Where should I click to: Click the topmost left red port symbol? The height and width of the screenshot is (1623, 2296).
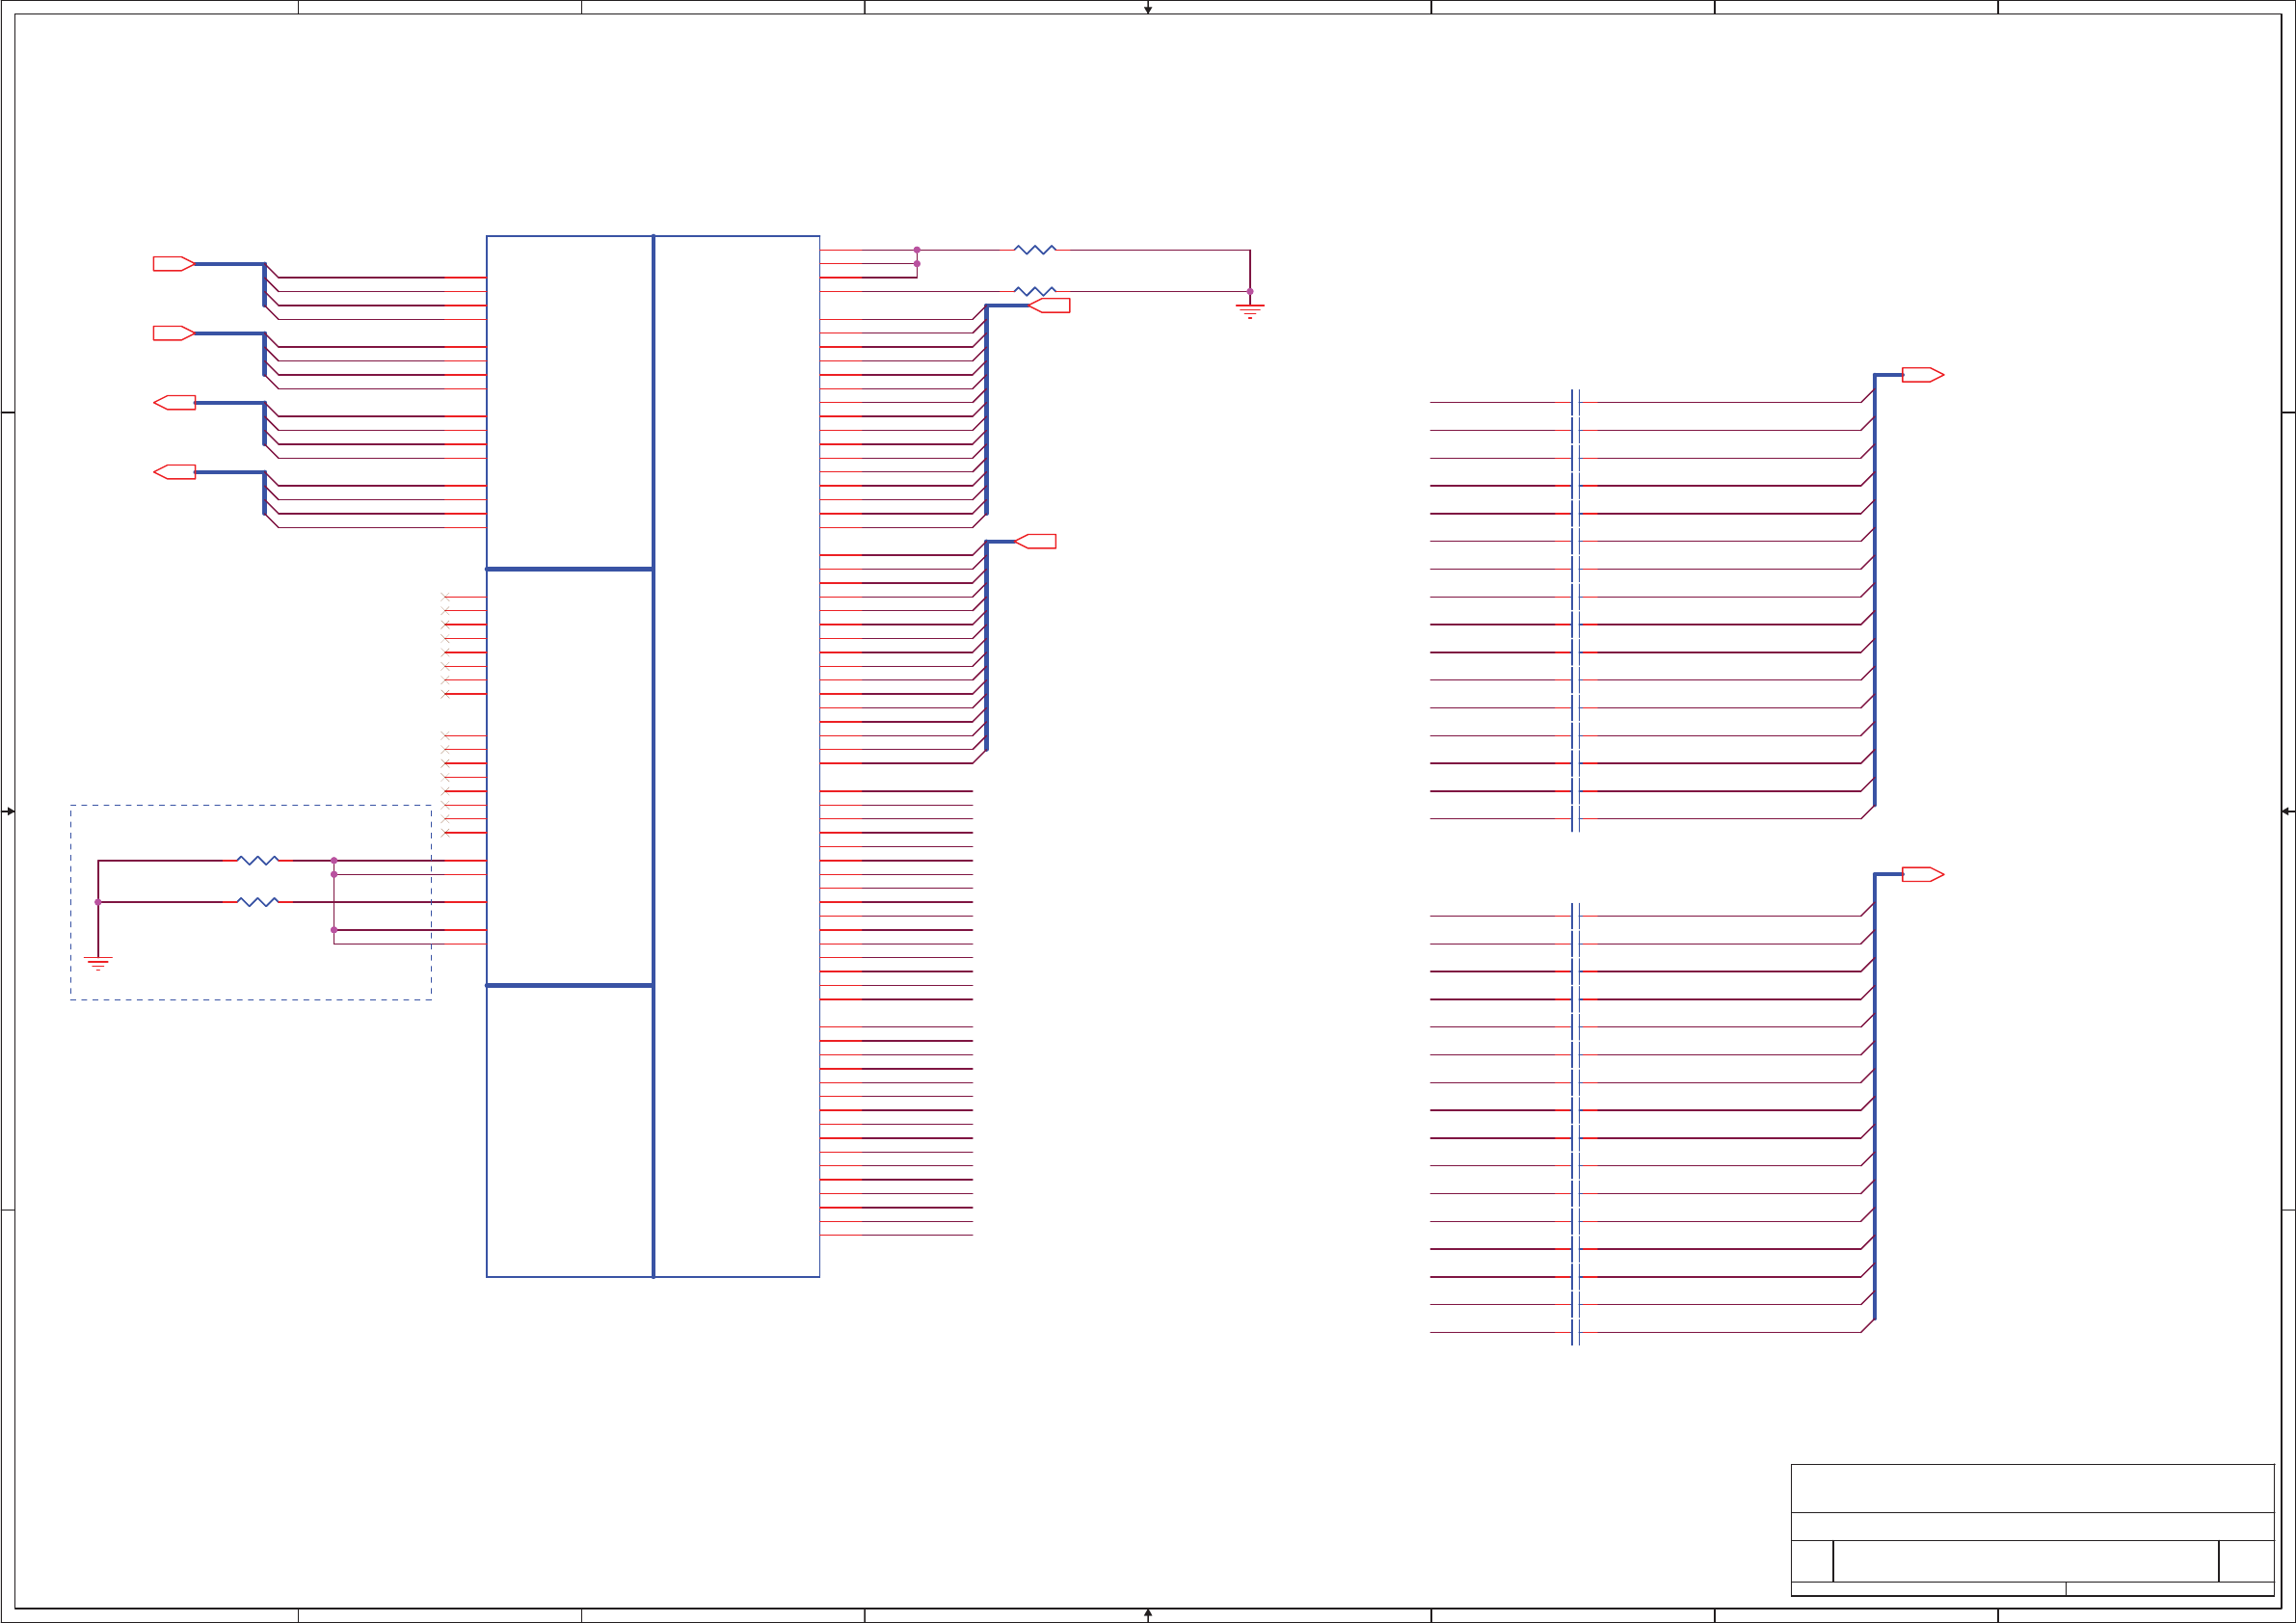click(173, 264)
